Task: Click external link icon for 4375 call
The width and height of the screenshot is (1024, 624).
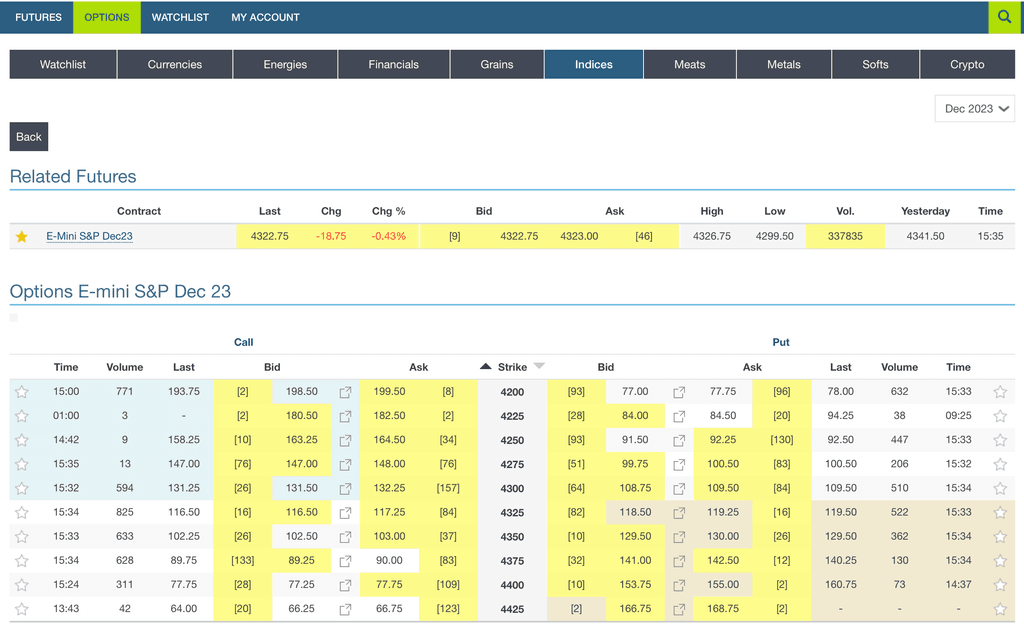Action: point(345,561)
